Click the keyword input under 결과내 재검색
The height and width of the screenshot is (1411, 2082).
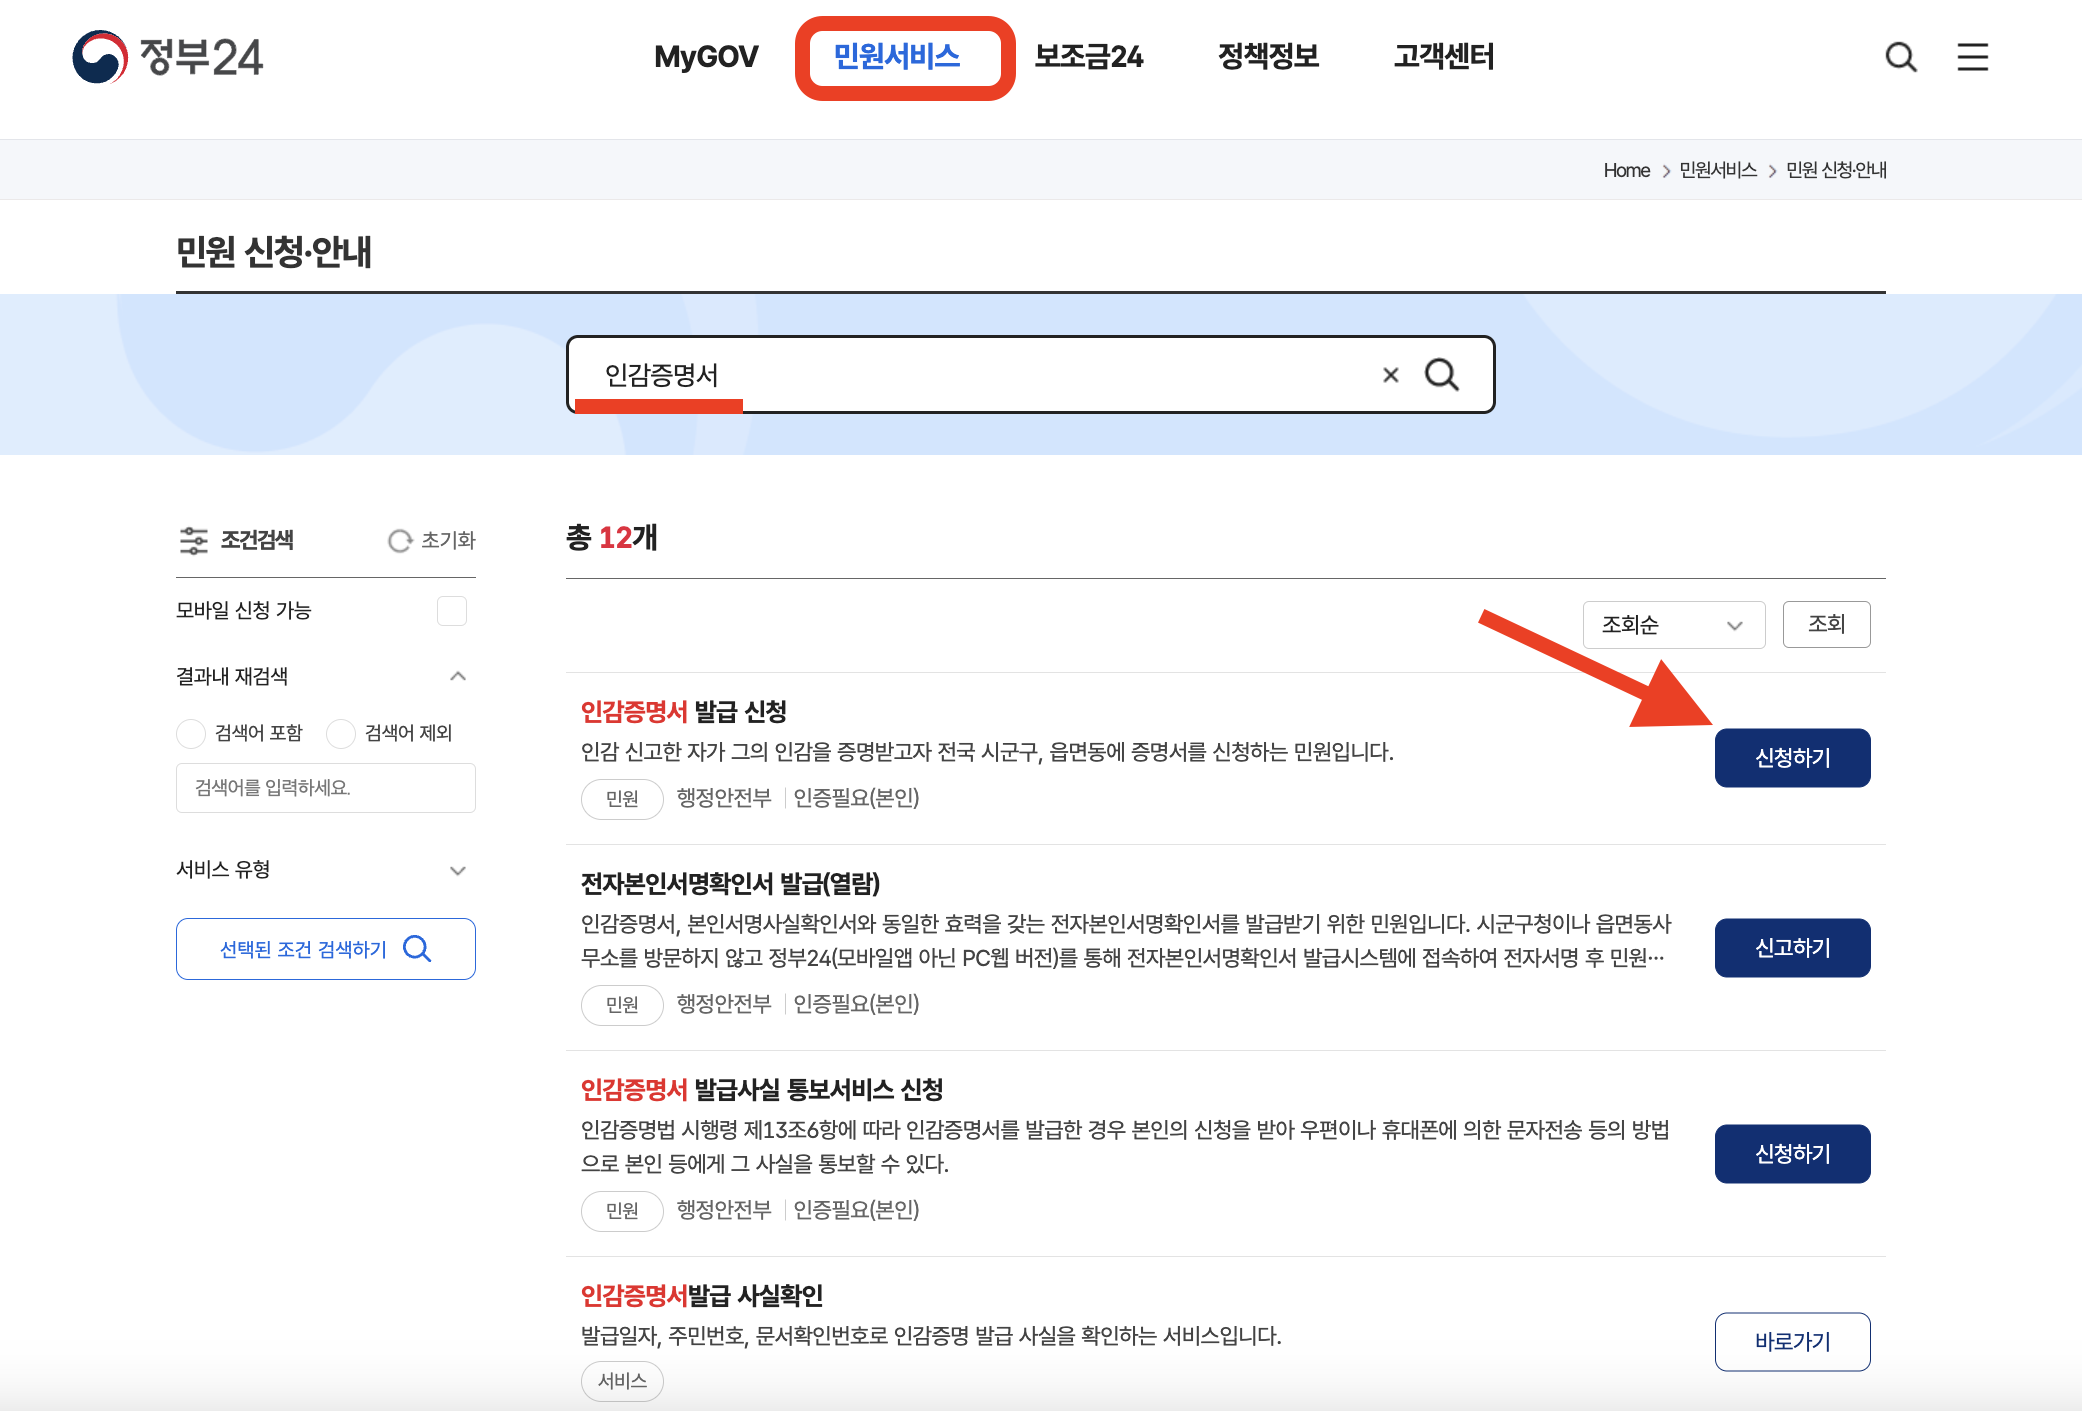click(325, 787)
